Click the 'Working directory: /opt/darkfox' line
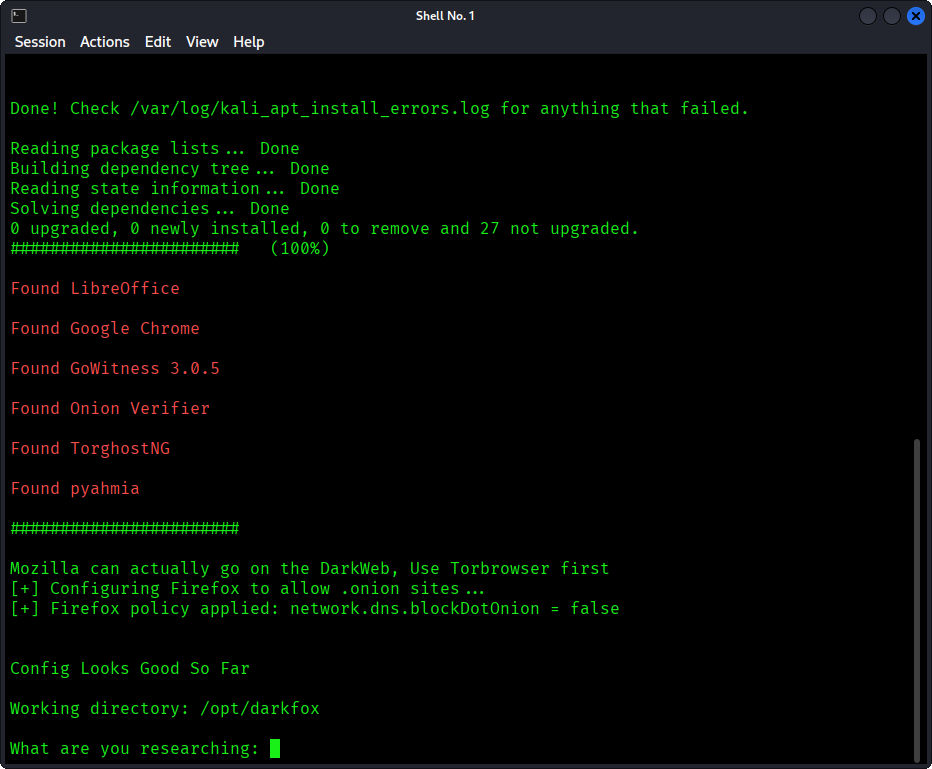Screen dimensions: 932x769 coord(165,708)
